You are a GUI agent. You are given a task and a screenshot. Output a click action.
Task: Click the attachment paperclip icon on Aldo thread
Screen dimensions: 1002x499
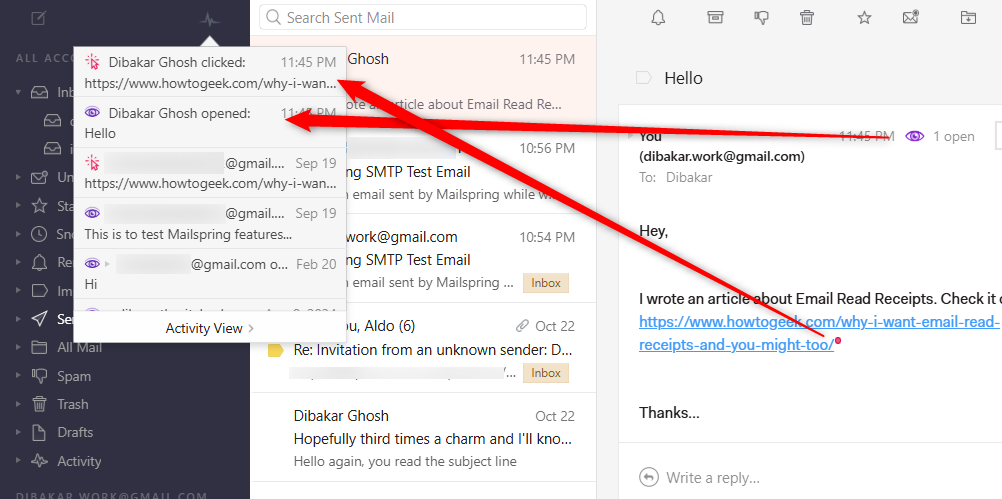click(522, 326)
